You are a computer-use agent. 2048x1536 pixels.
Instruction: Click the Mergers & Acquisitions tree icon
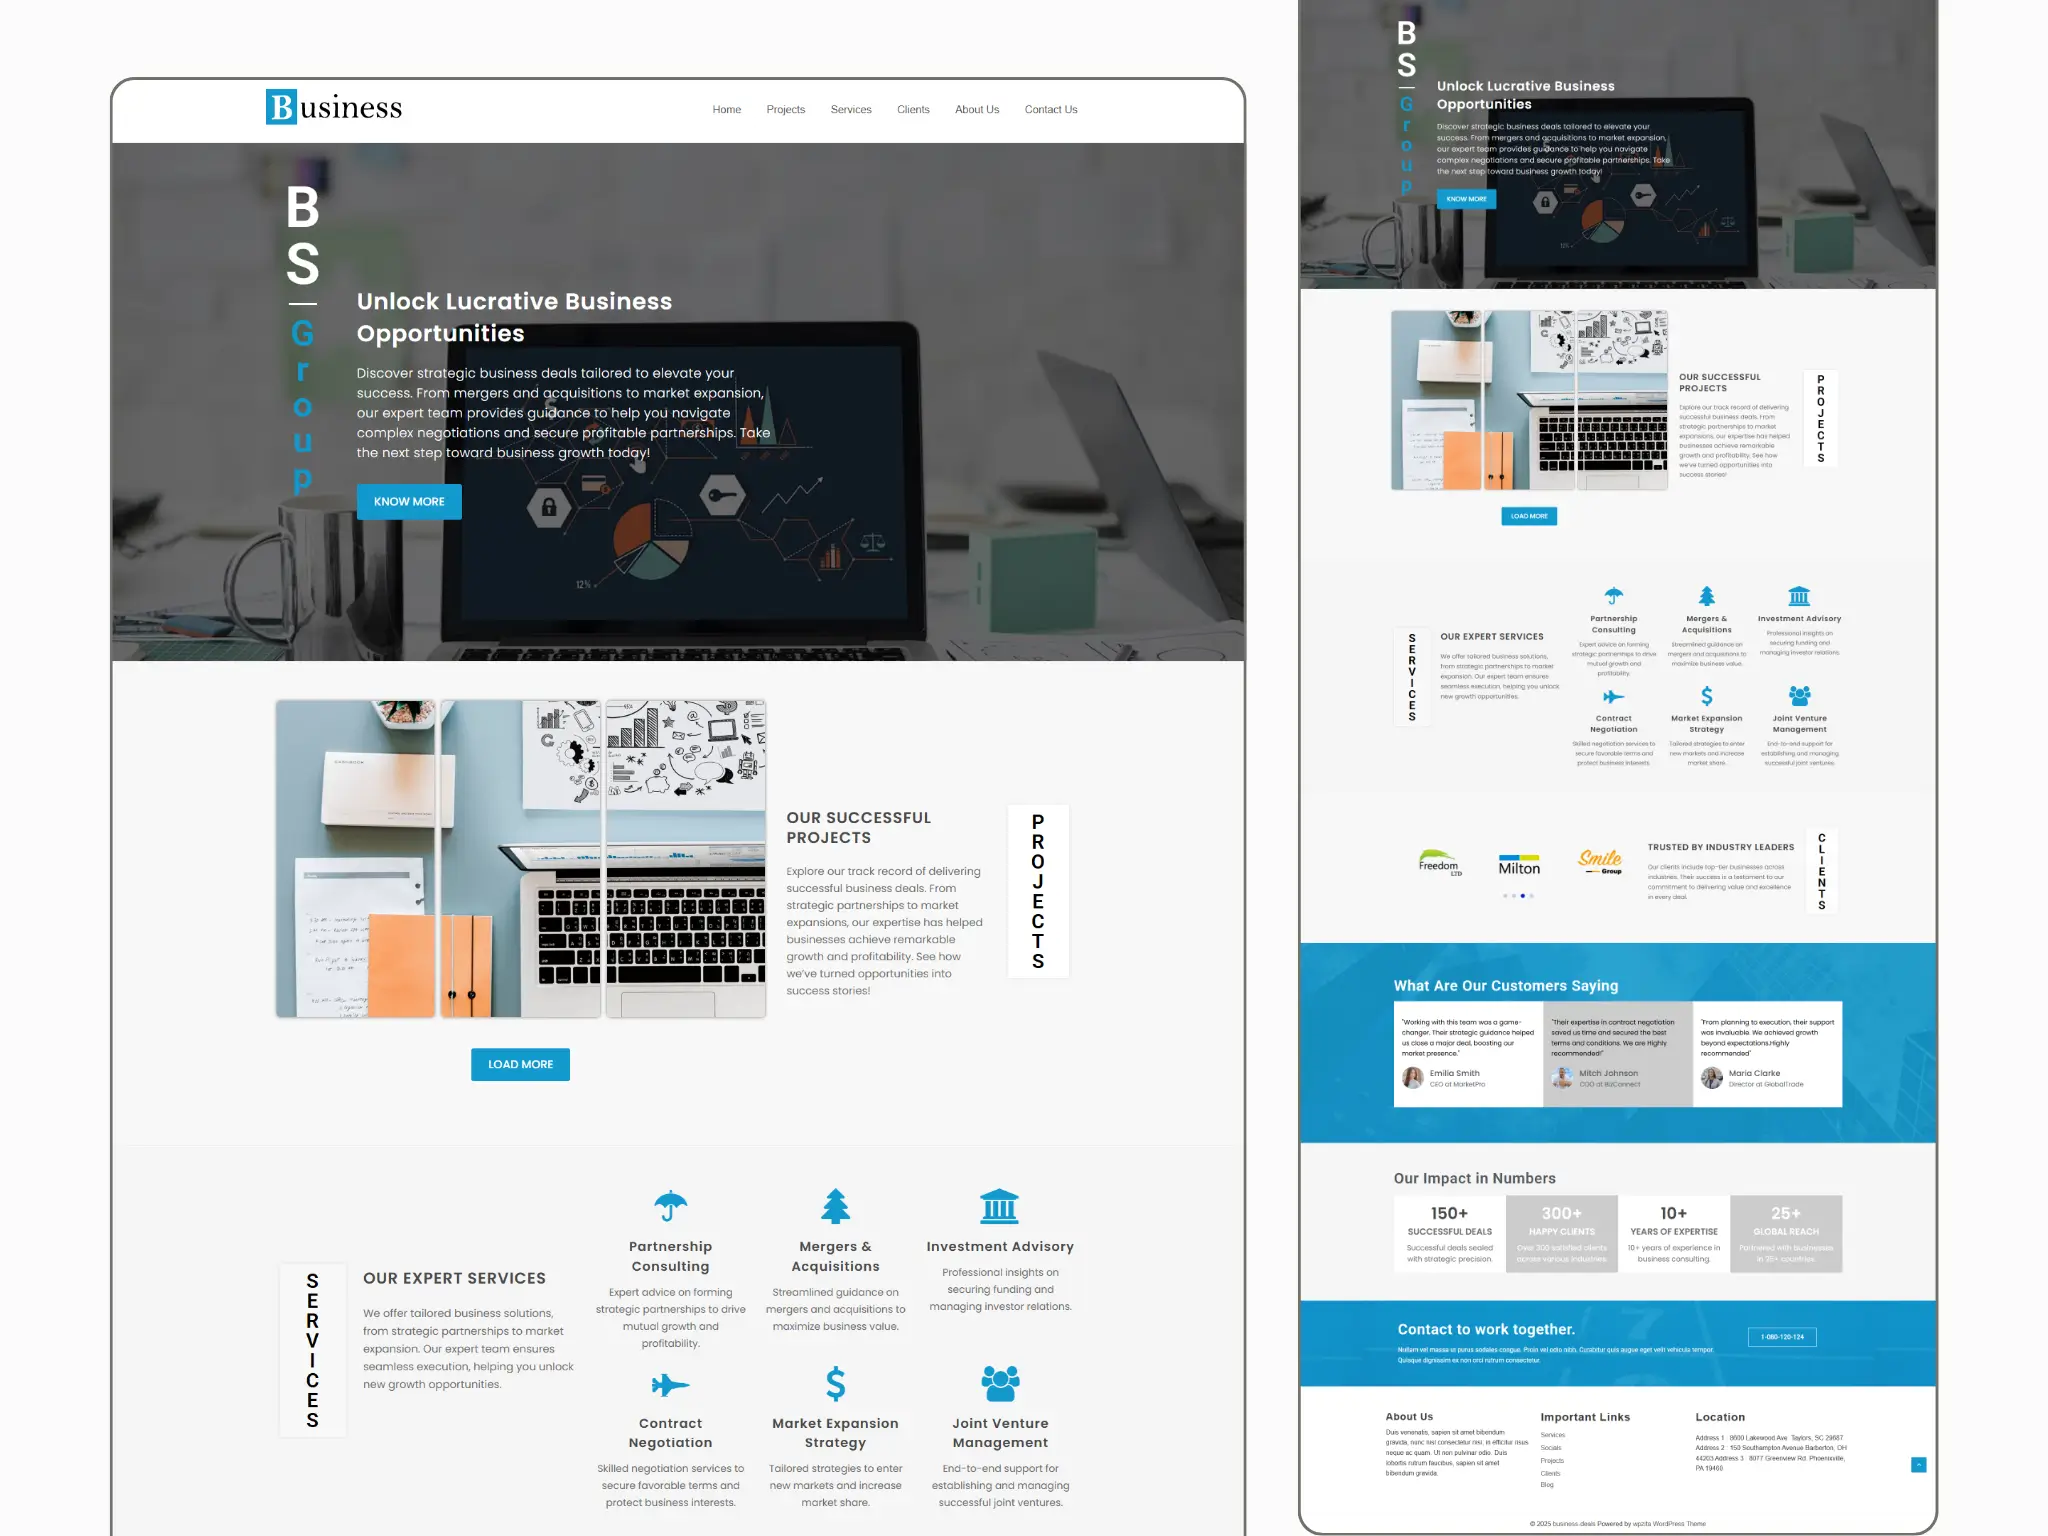835,1206
